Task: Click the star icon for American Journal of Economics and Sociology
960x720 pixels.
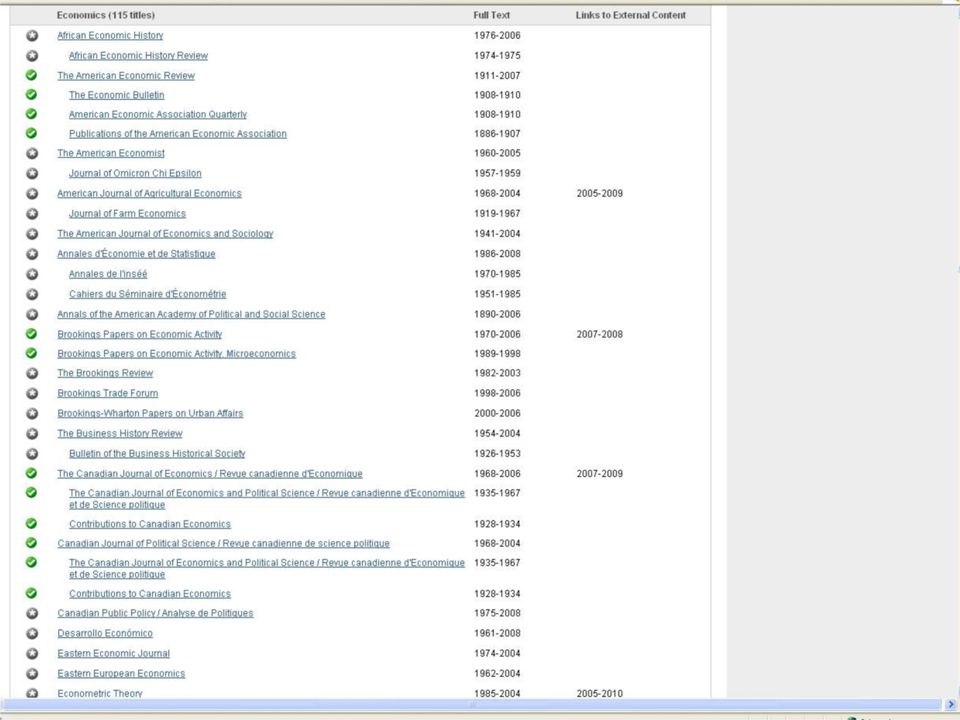Action: (x=32, y=234)
